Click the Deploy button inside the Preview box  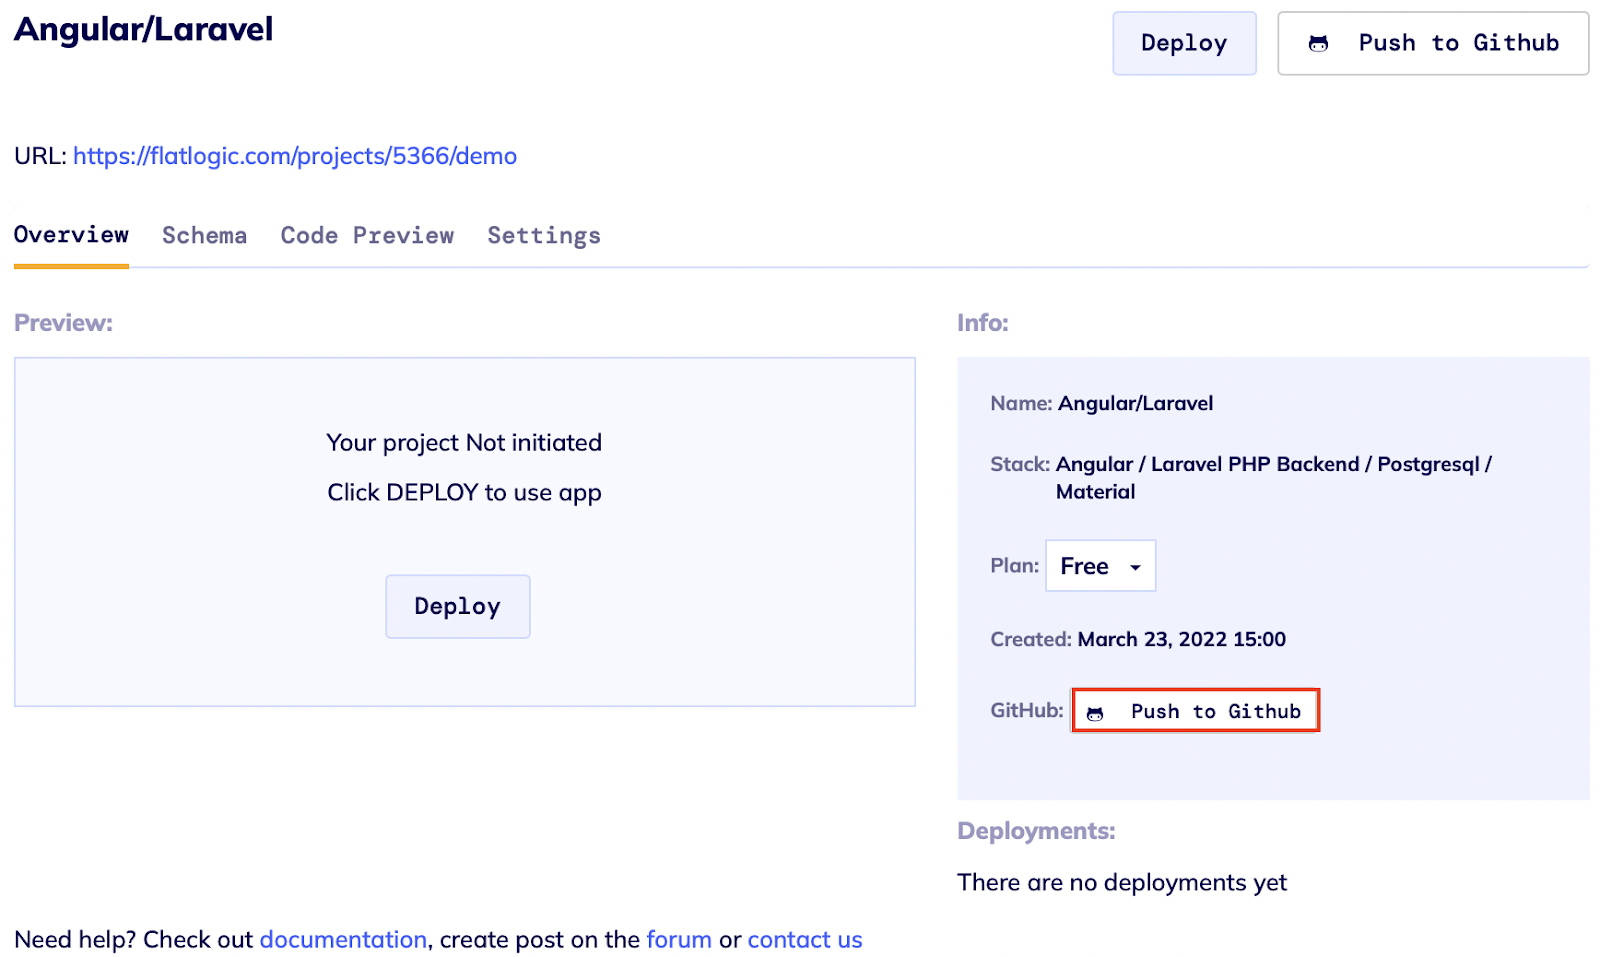point(458,606)
